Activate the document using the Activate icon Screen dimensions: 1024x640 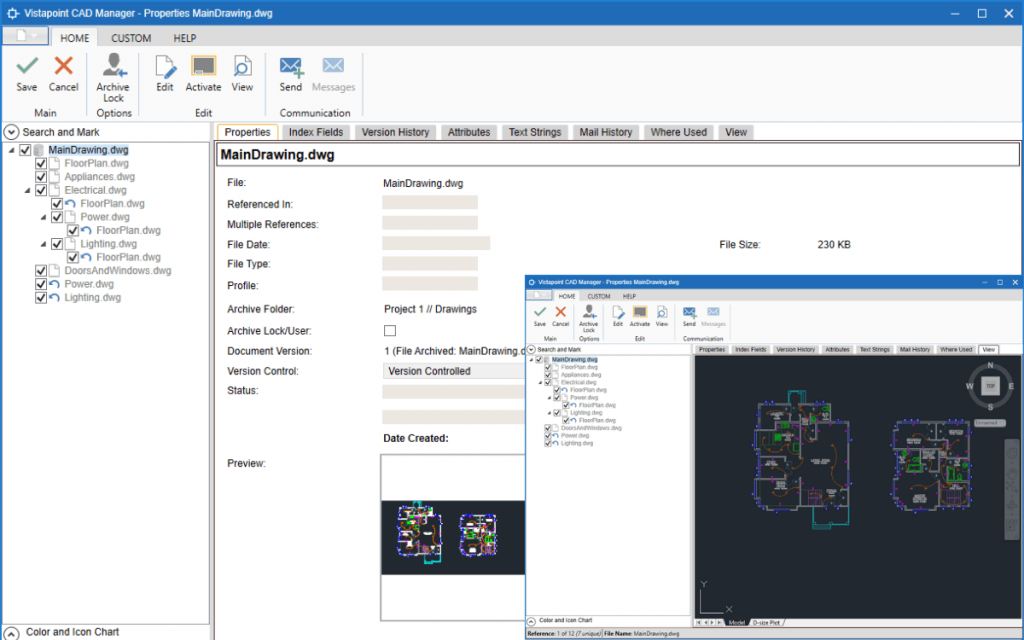pyautogui.click(x=203, y=72)
